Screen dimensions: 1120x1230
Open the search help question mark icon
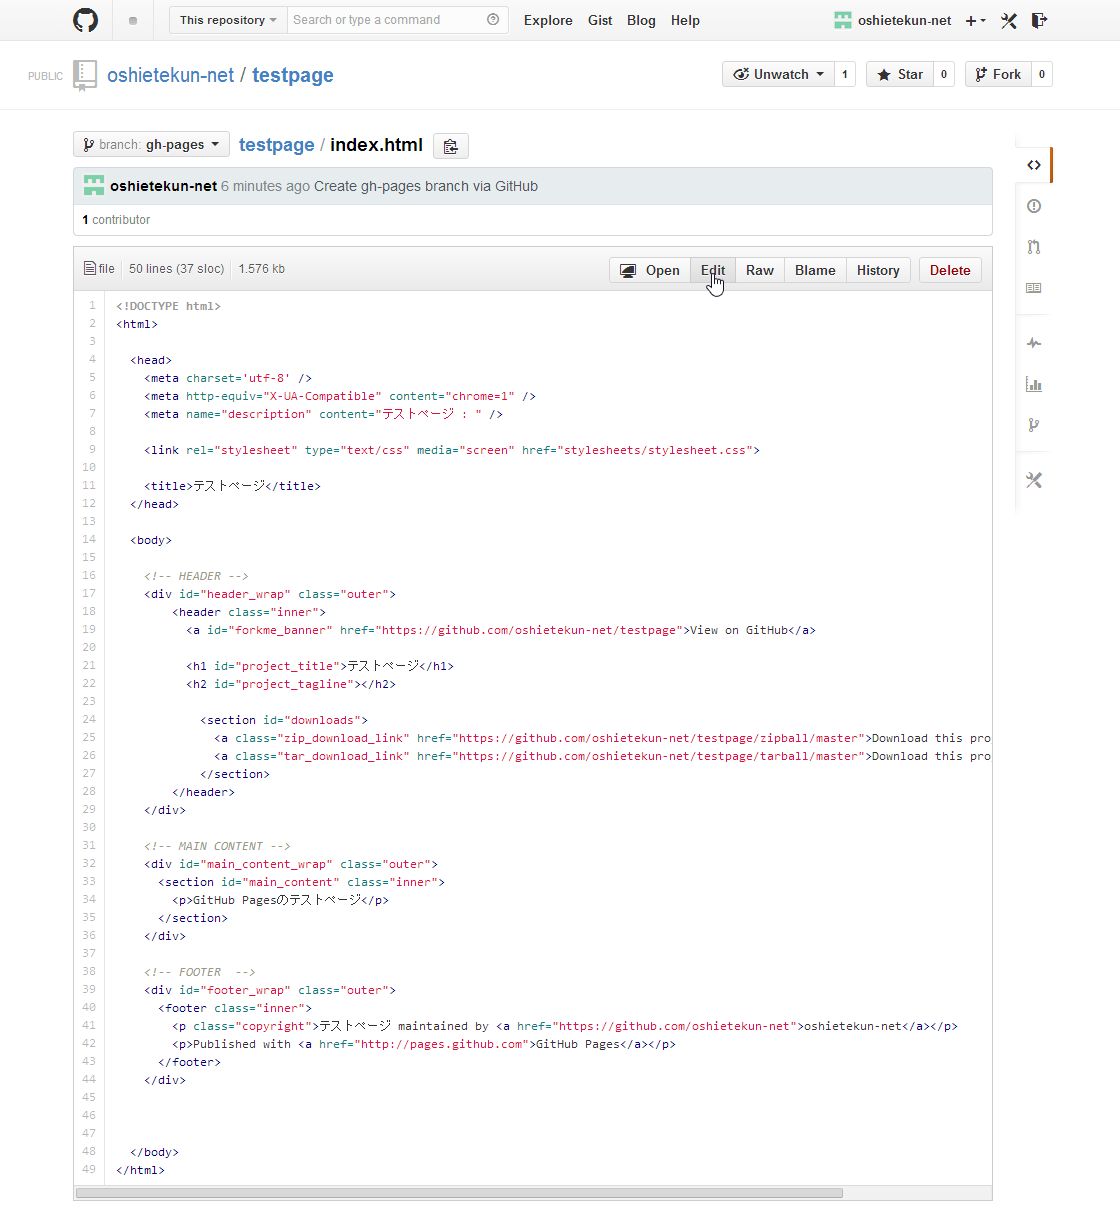493,20
